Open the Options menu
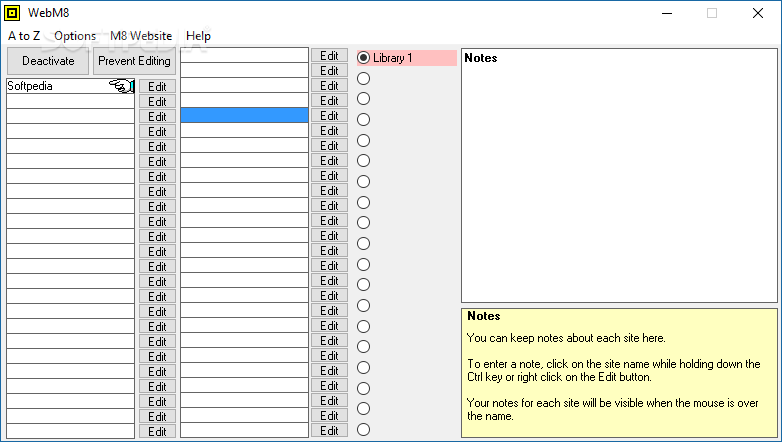Image resolution: width=782 pixels, height=442 pixels. (x=75, y=36)
